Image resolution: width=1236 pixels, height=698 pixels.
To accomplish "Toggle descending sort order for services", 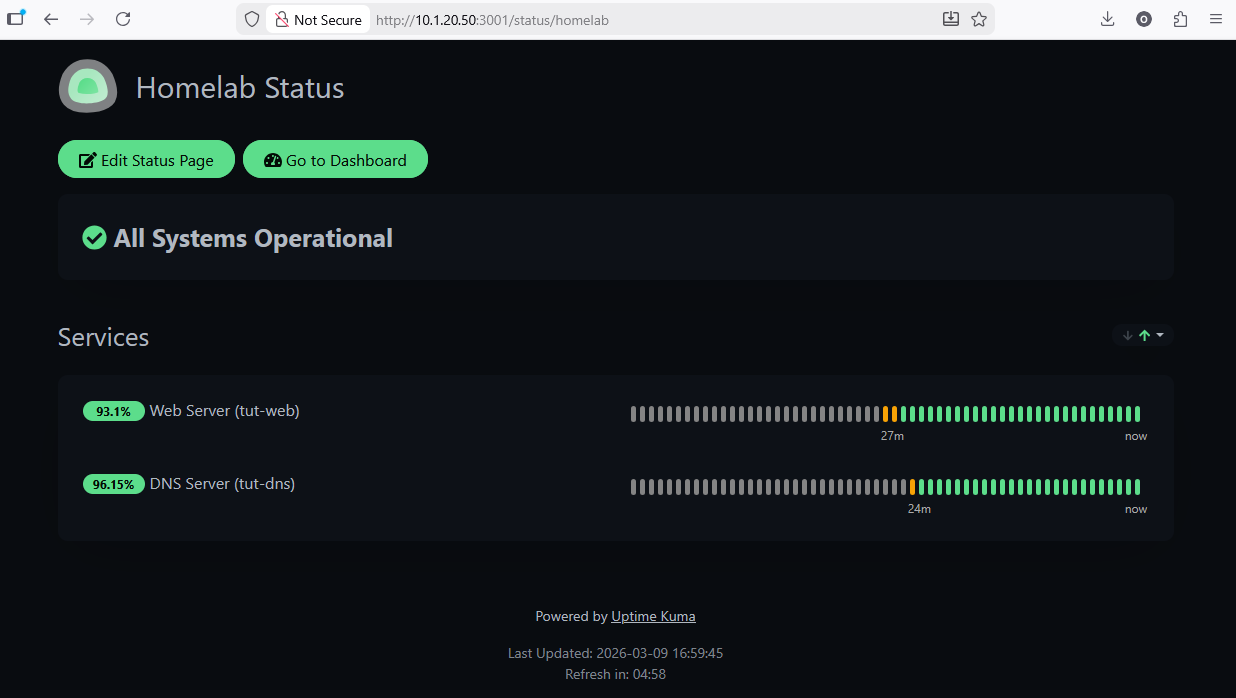I will click(x=1126, y=335).
